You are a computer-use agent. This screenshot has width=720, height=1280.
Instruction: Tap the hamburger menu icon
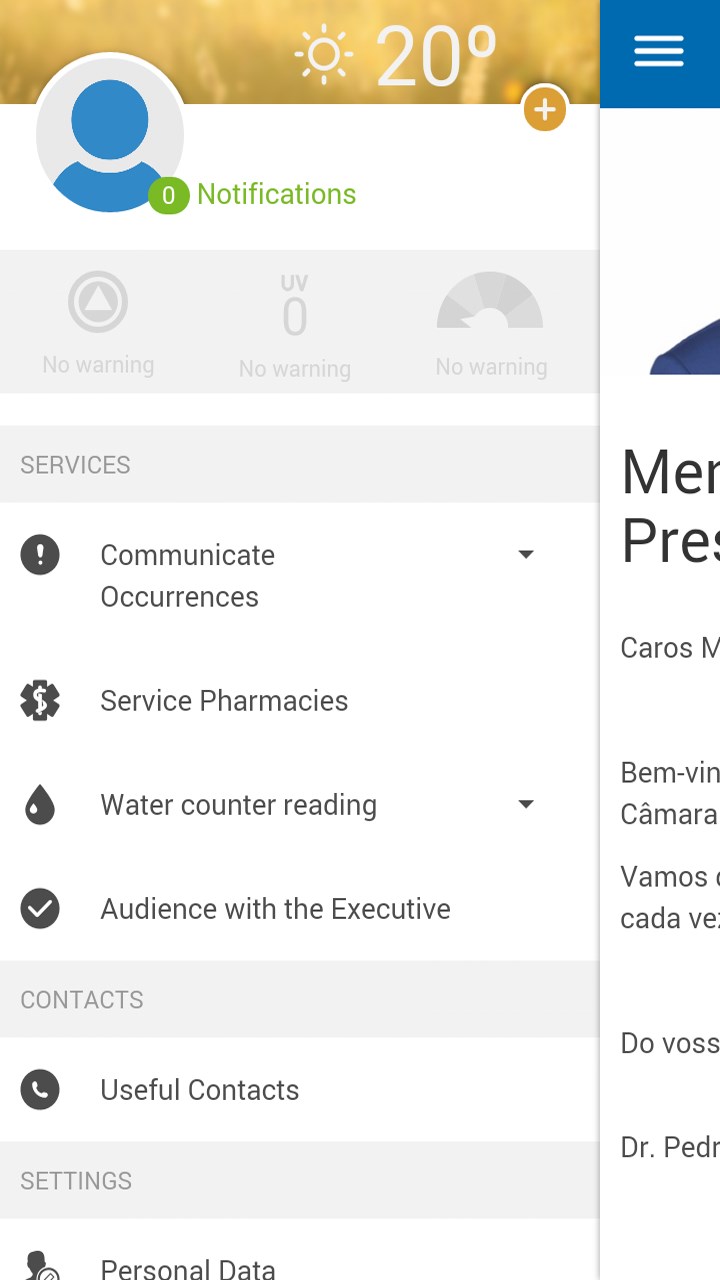(x=658, y=52)
